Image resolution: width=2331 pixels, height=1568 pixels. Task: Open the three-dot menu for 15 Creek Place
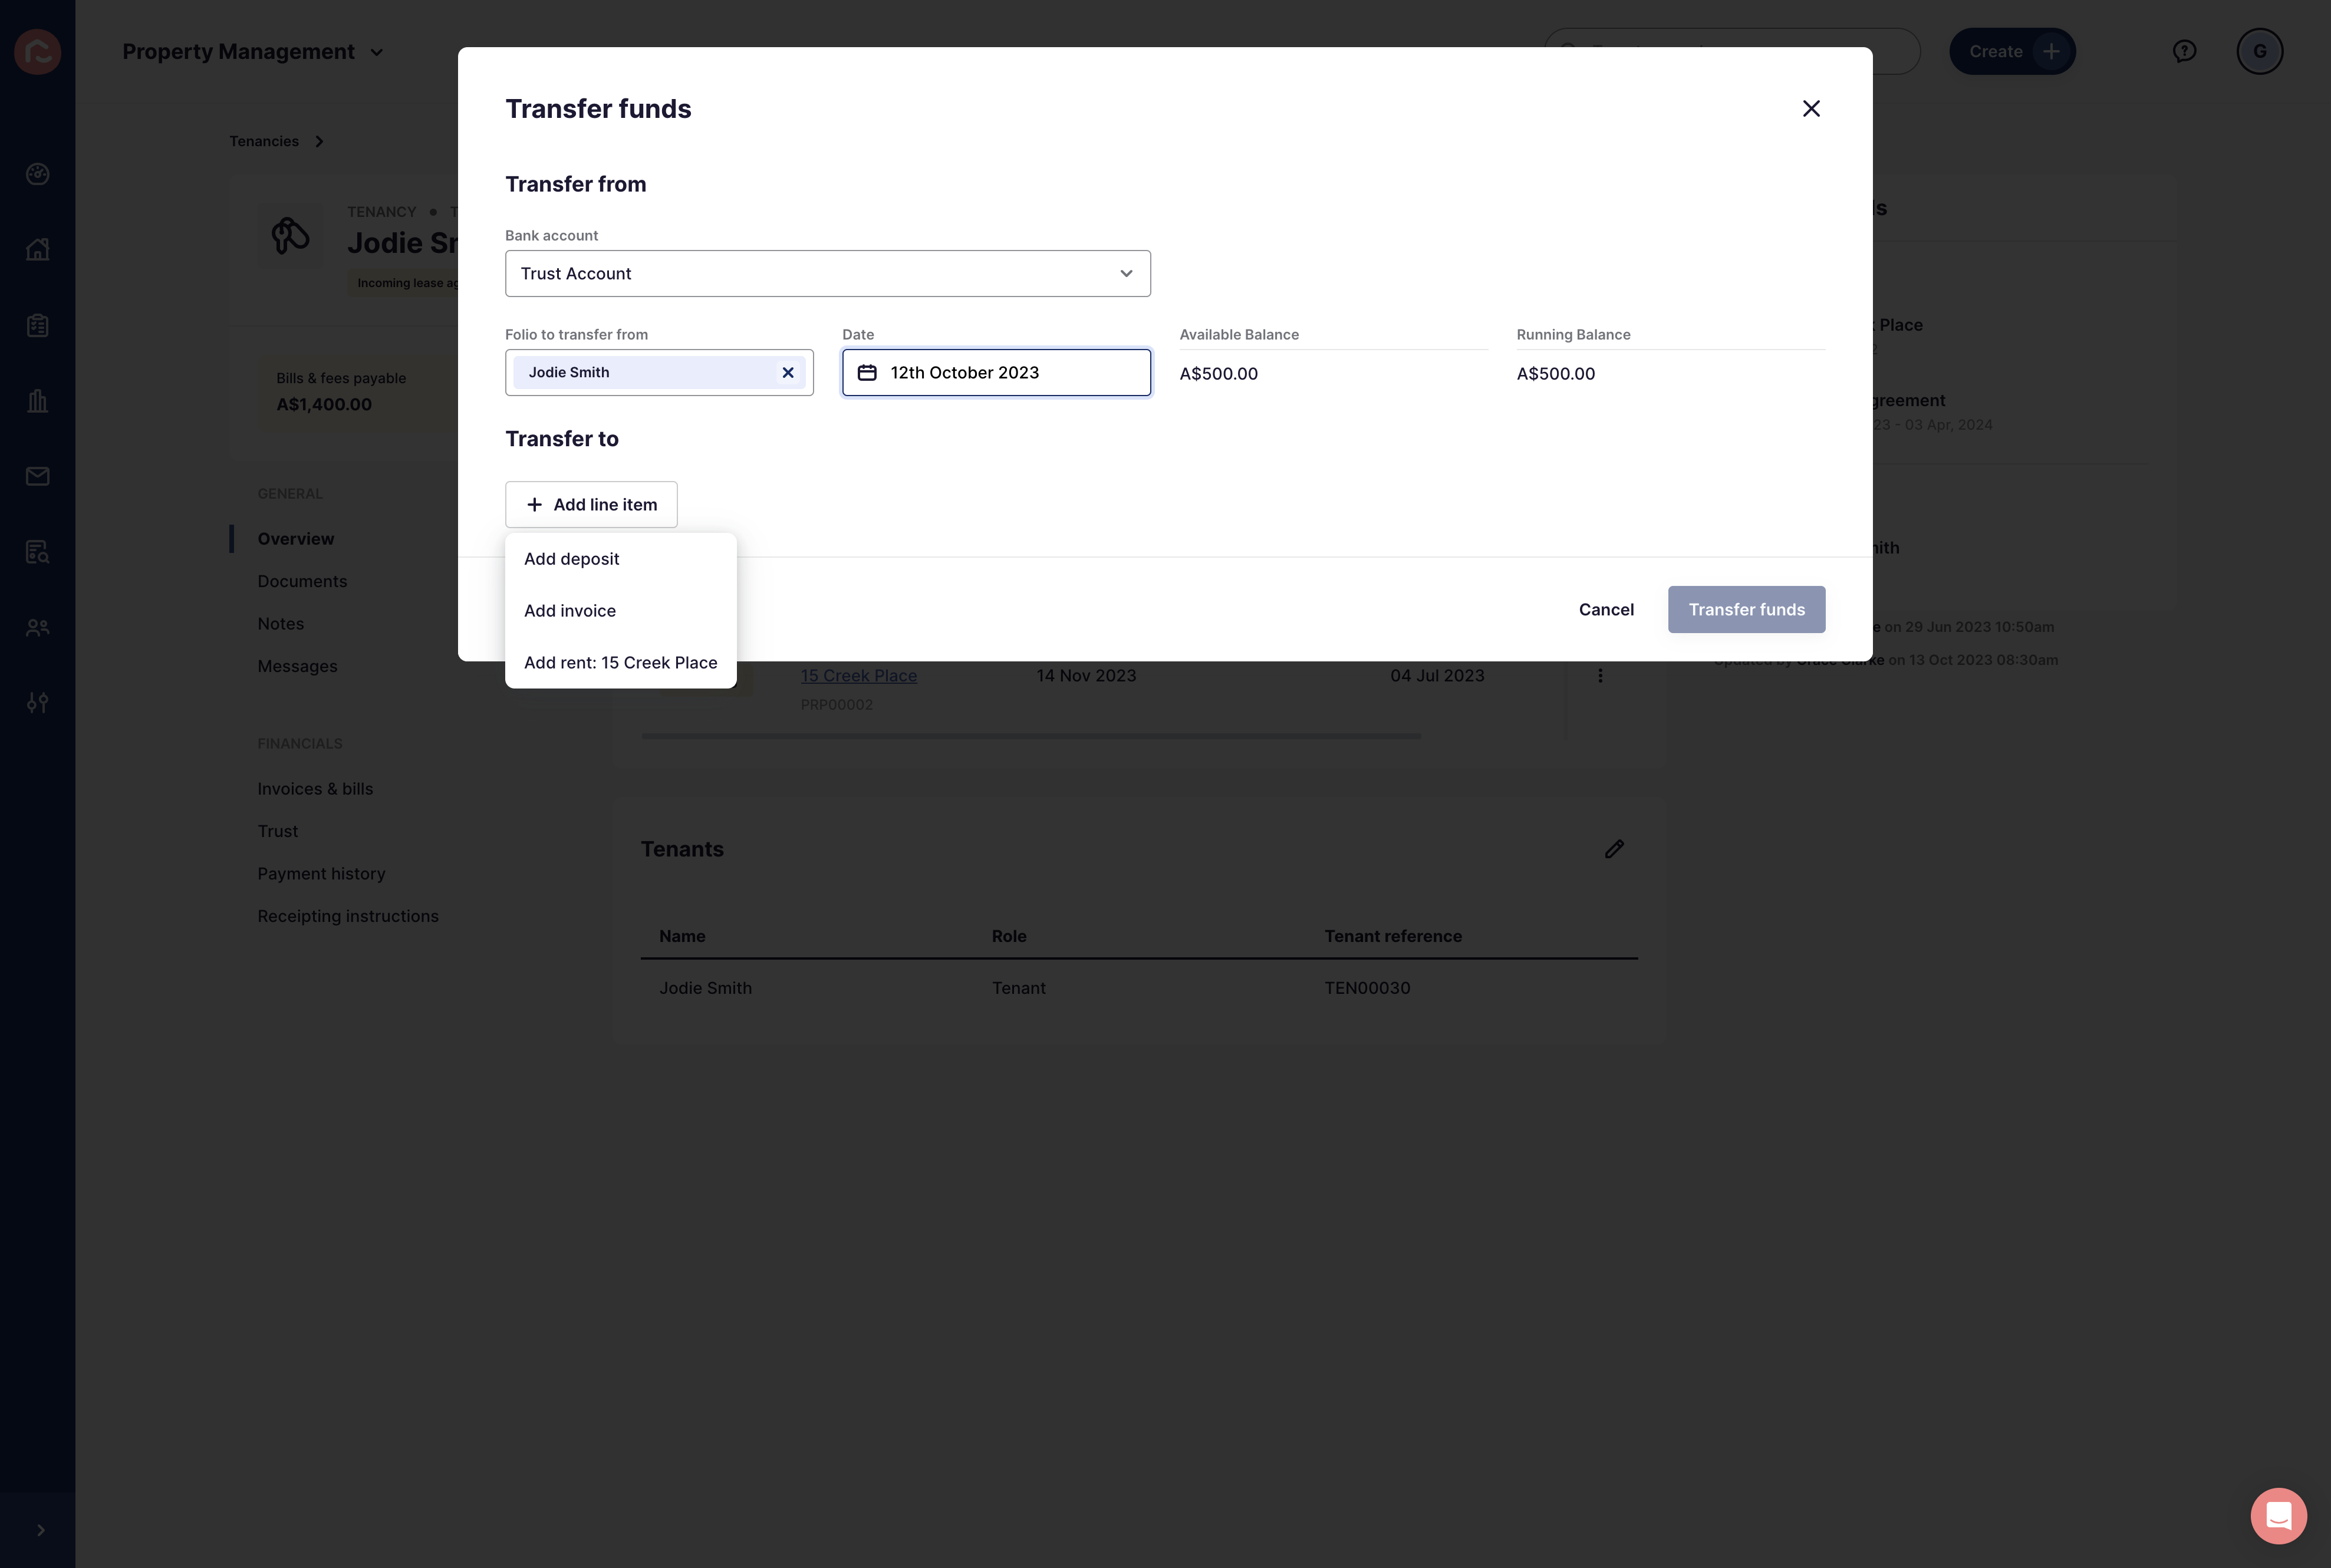coord(1600,675)
